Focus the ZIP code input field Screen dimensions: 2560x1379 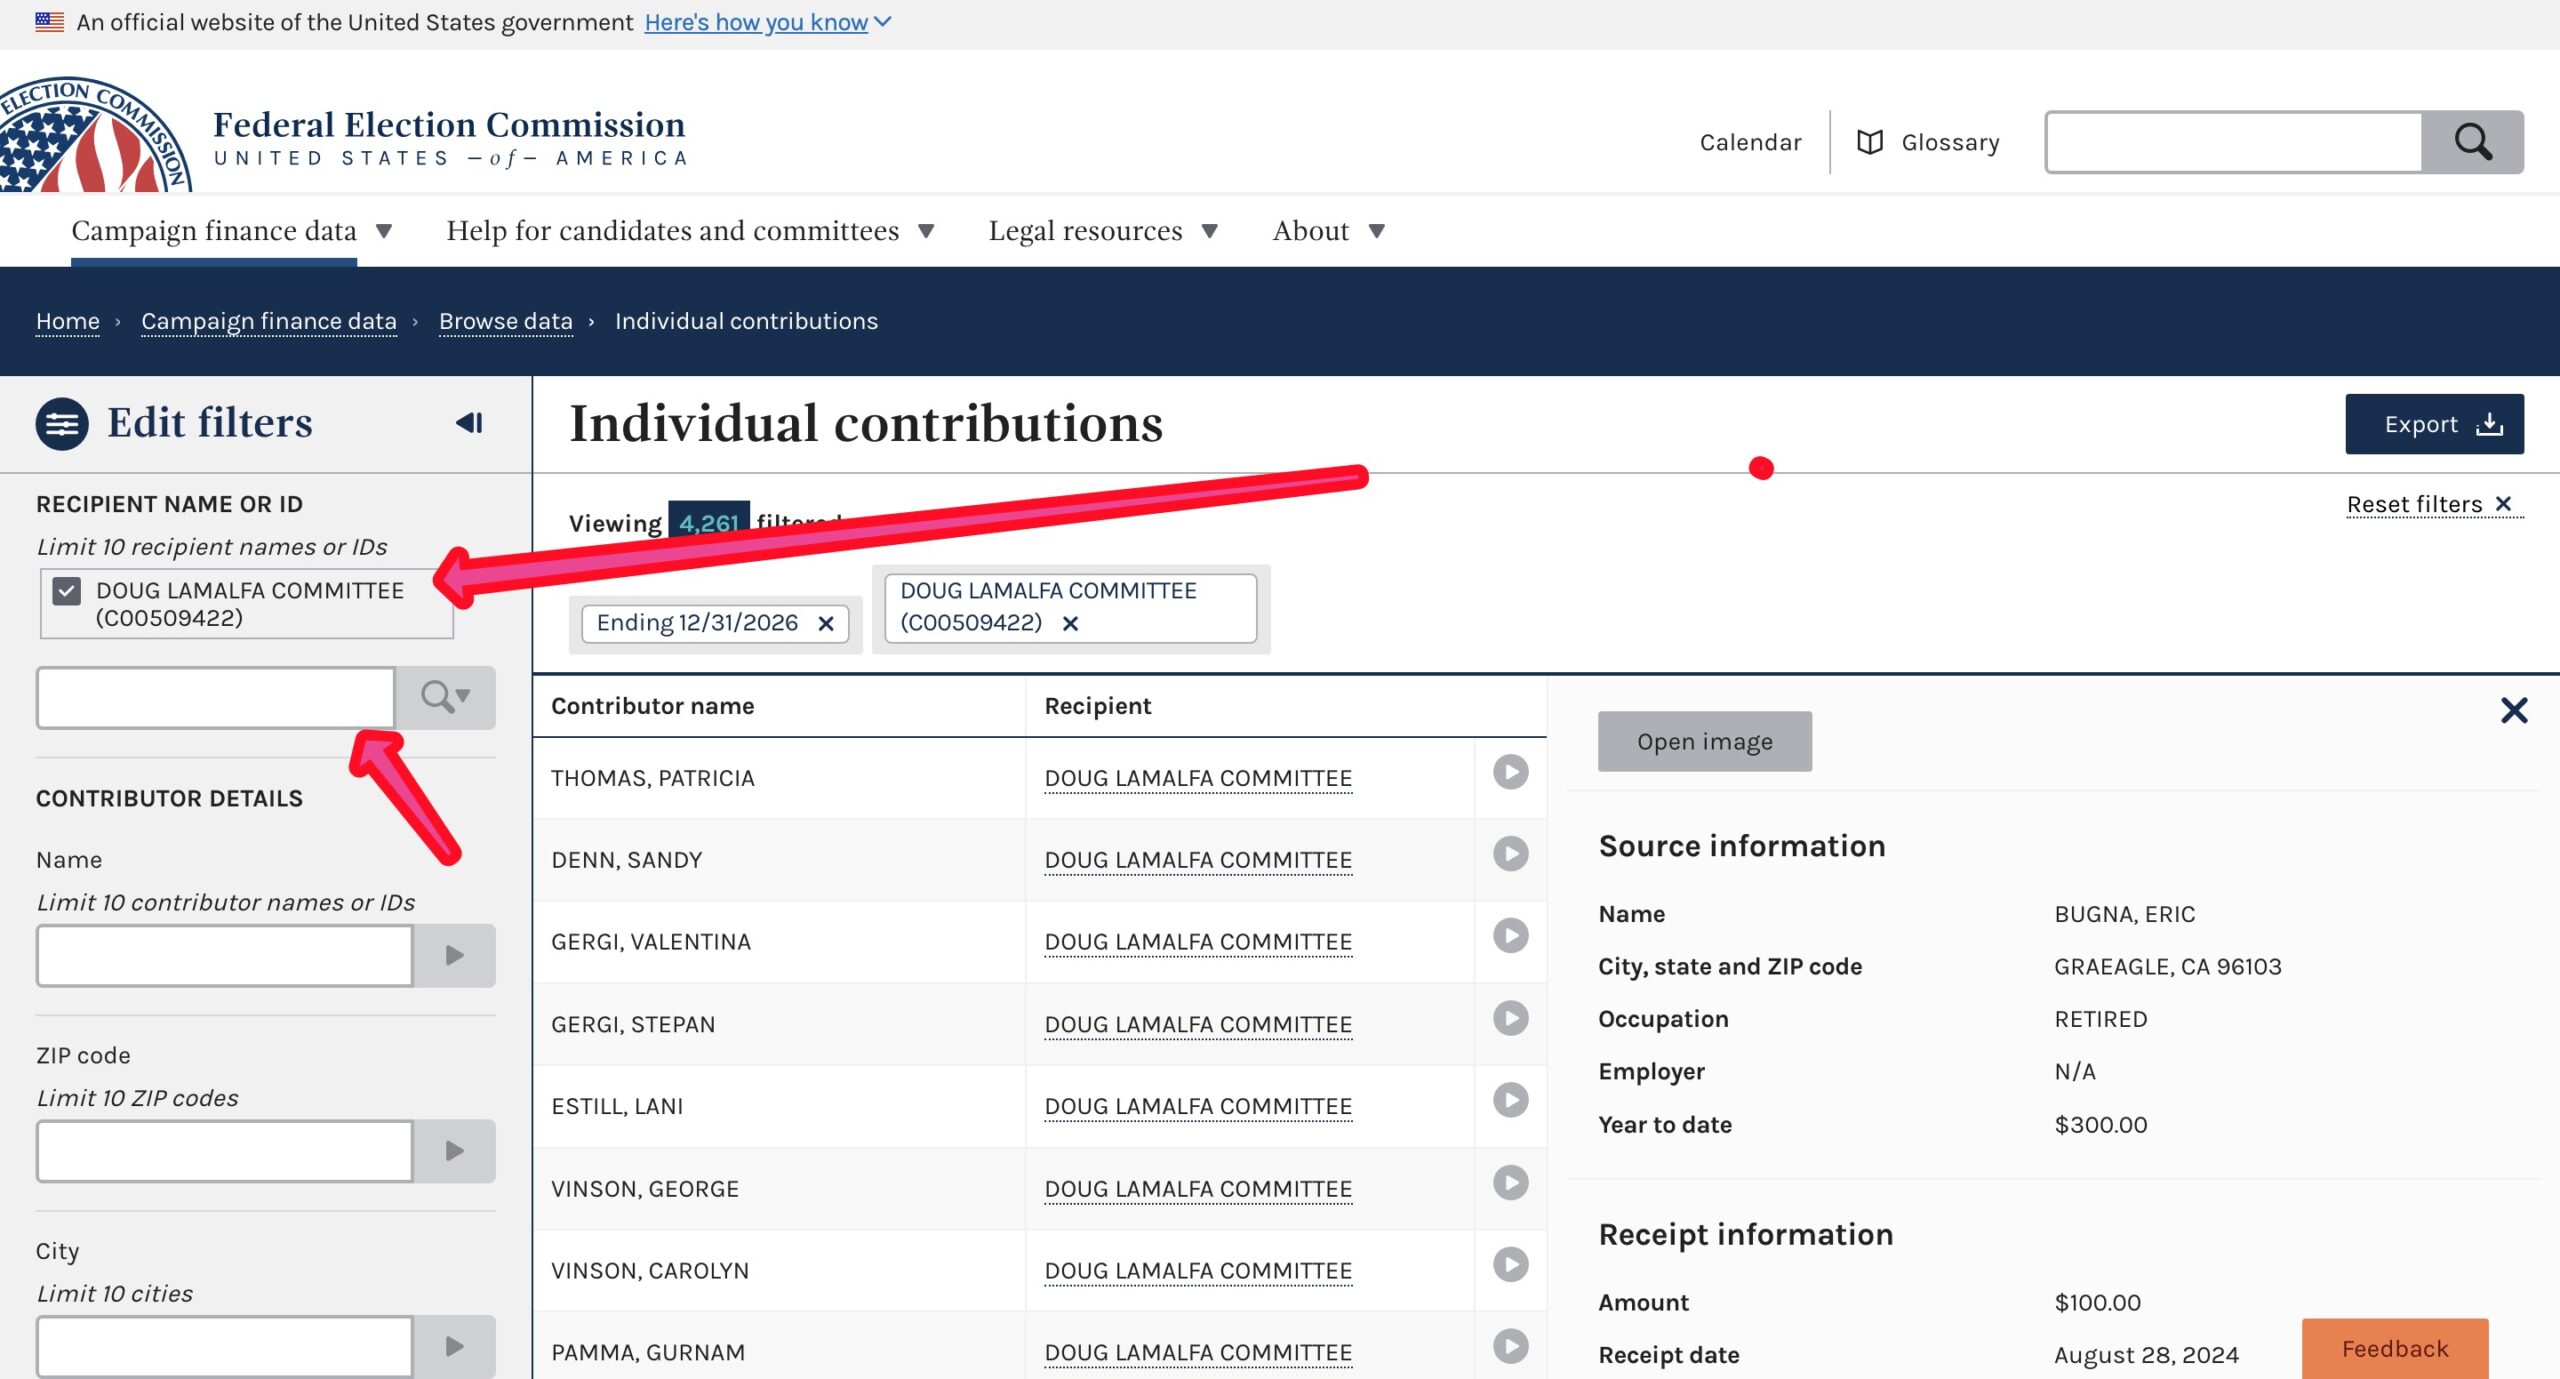pyautogui.click(x=225, y=1151)
